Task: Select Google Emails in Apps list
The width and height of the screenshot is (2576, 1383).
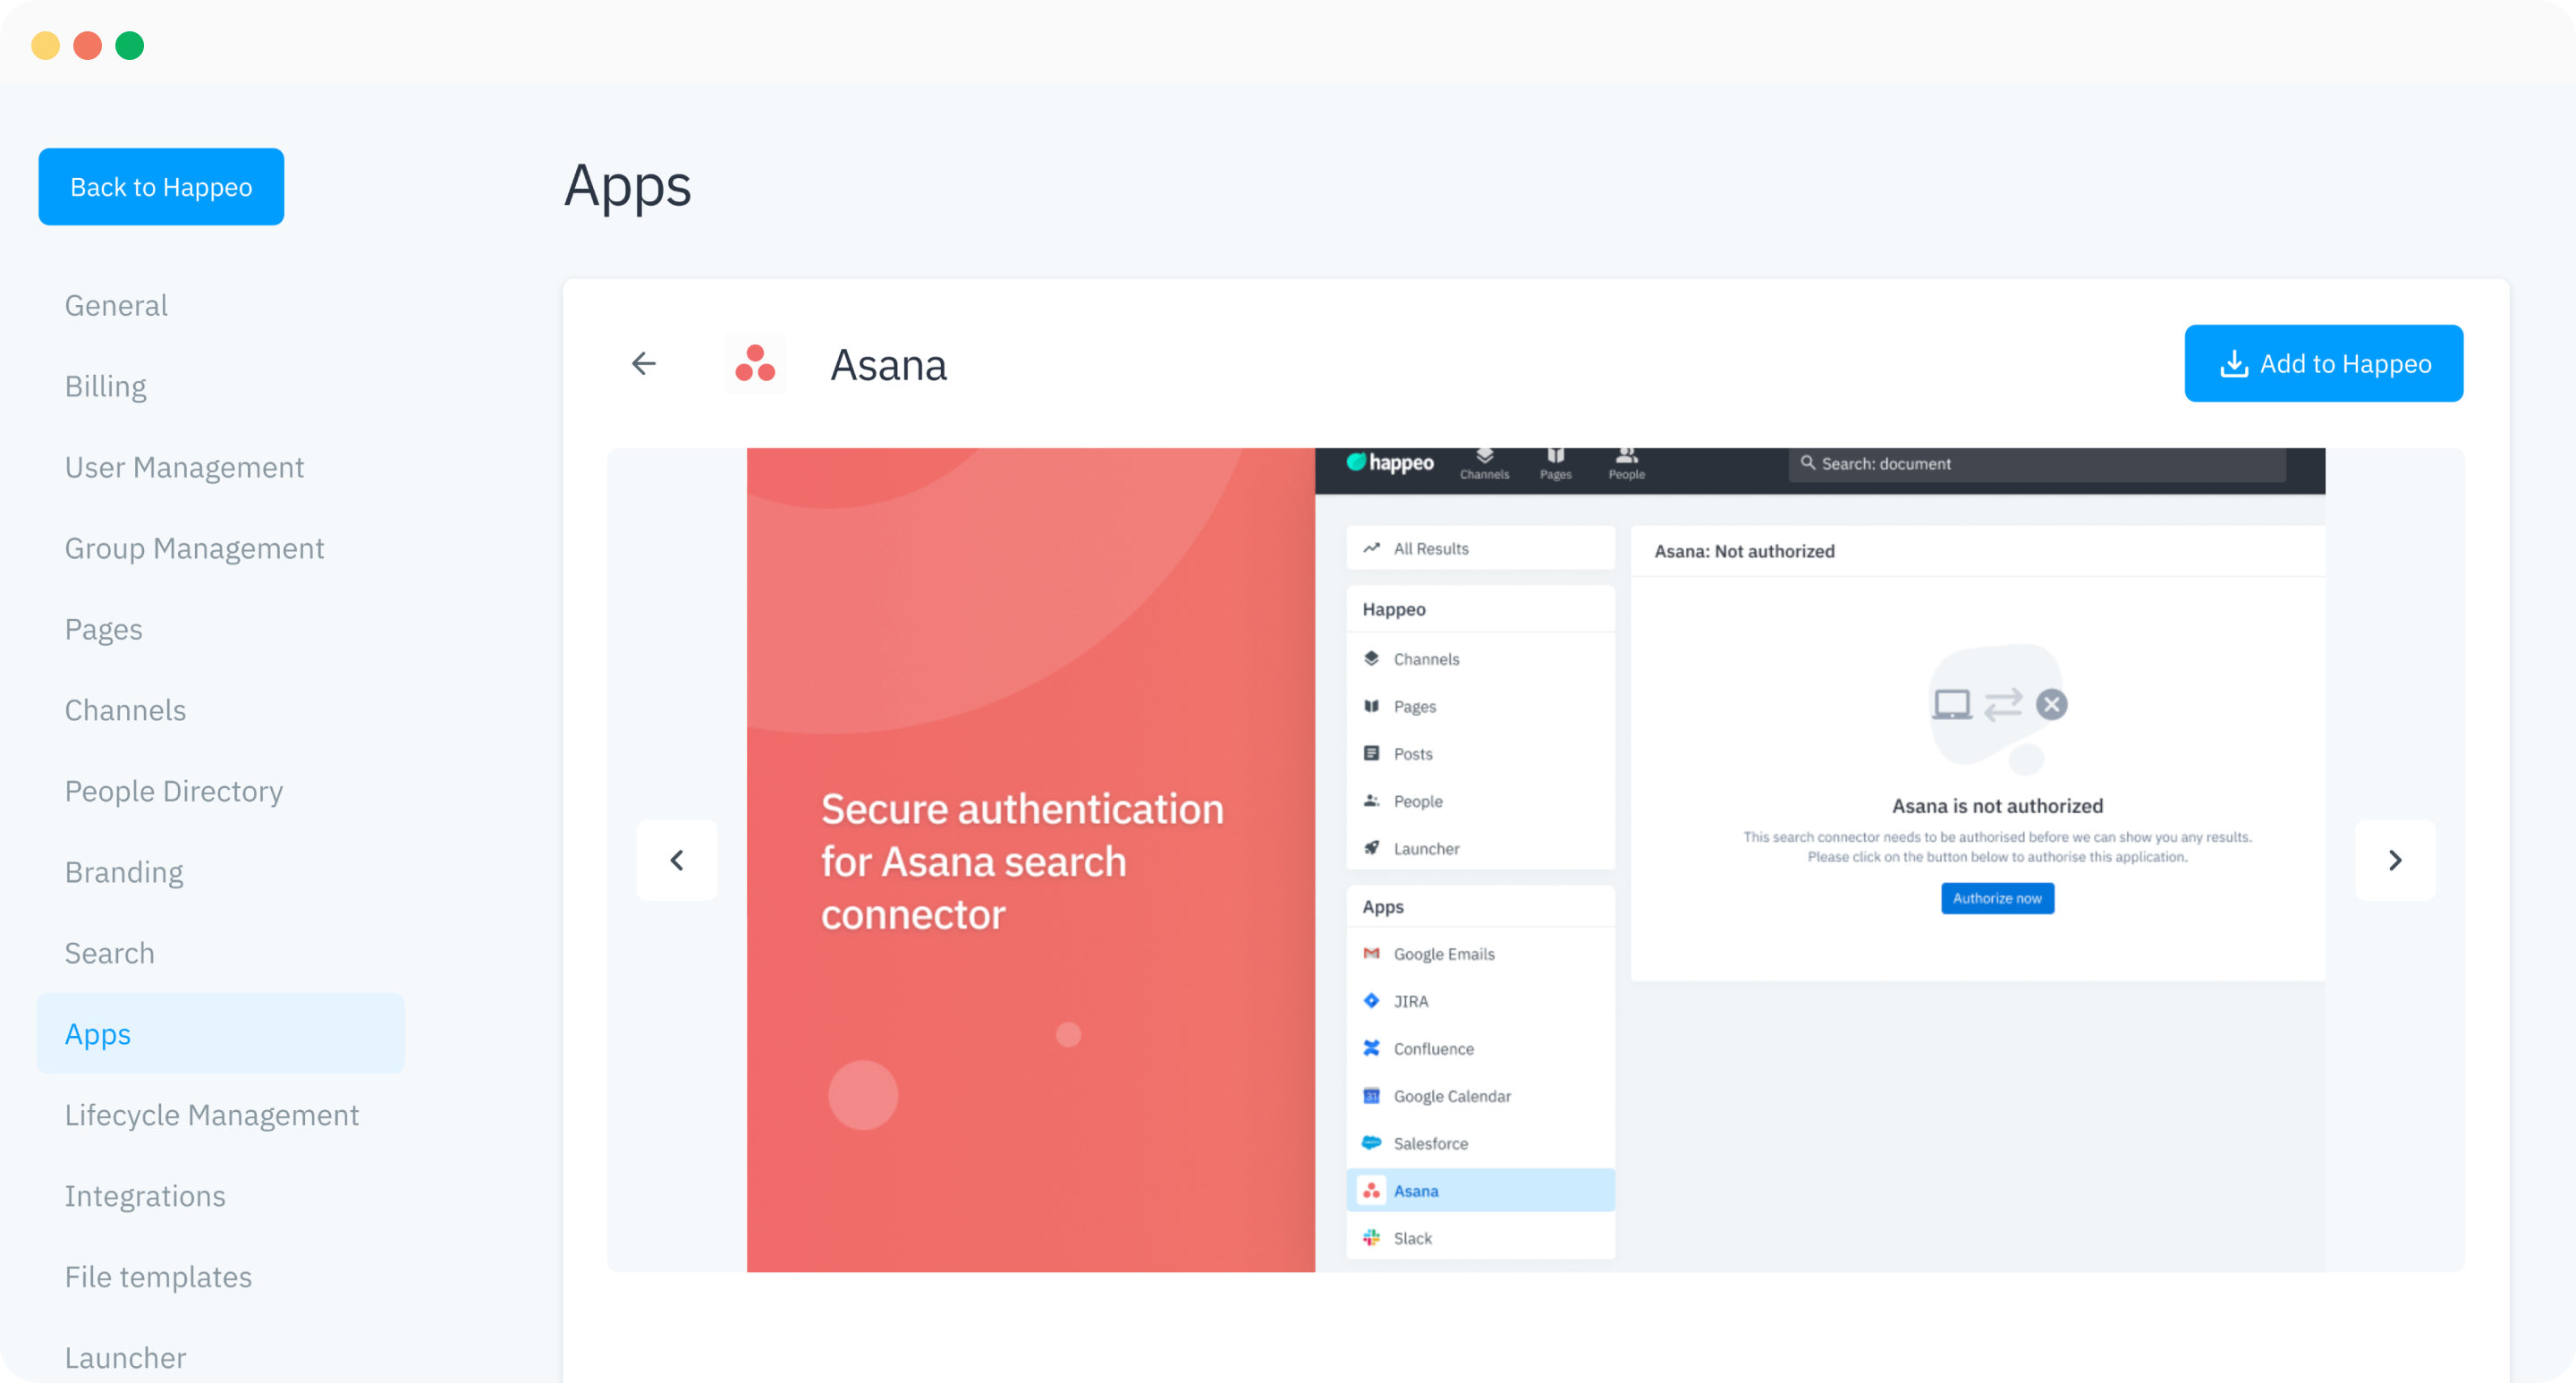Action: tap(1480, 954)
